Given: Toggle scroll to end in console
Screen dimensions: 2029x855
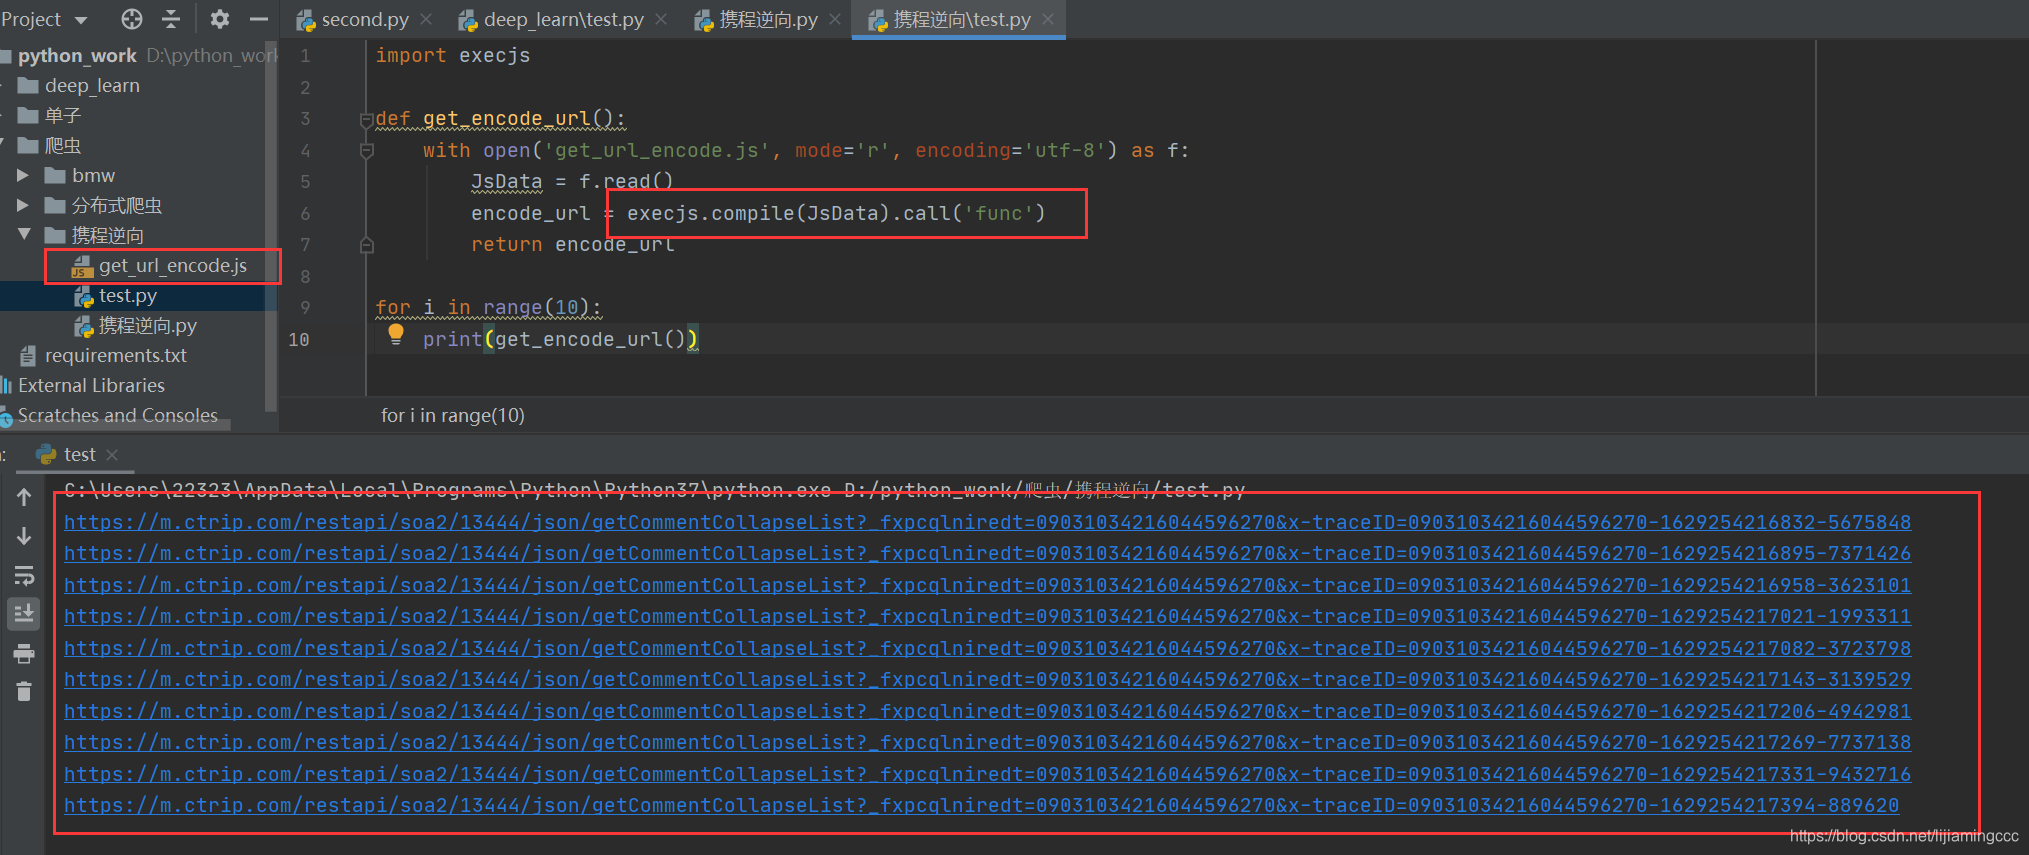Looking at the screenshot, I should [x=24, y=614].
